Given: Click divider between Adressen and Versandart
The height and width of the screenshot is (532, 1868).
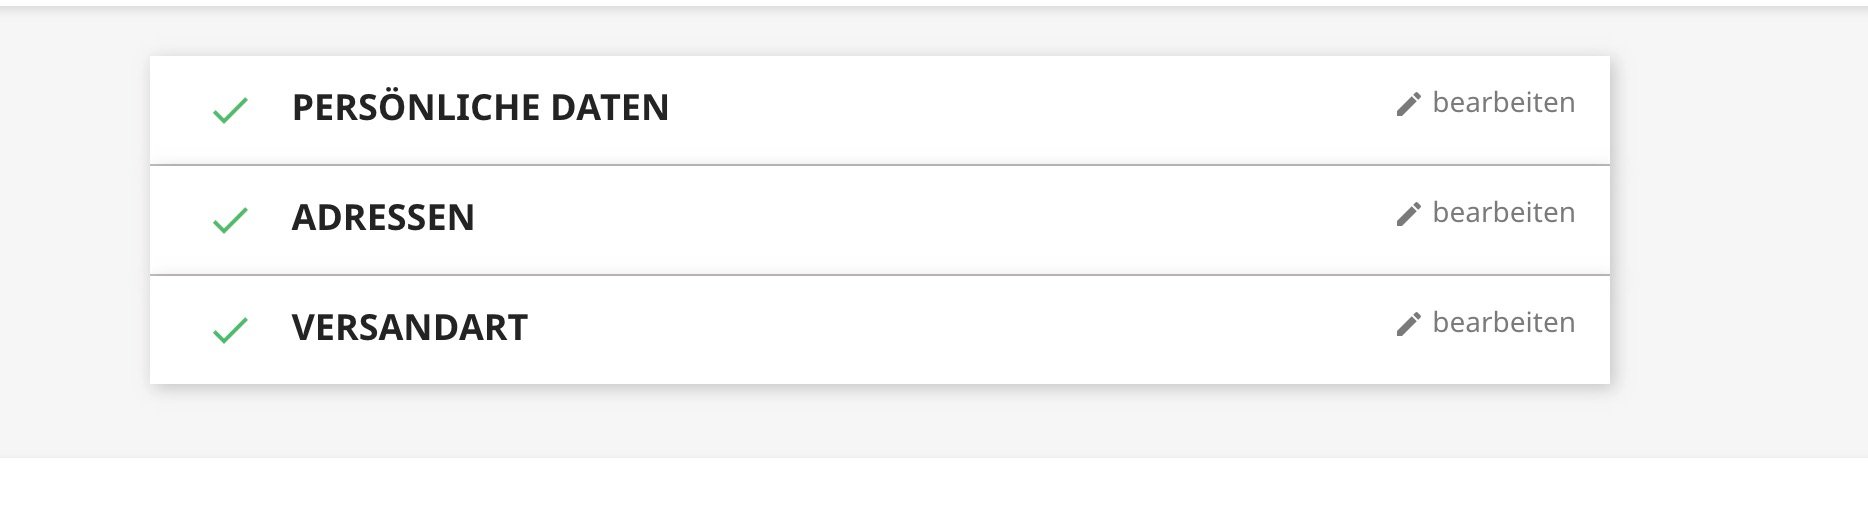Looking at the screenshot, I should point(880,275).
